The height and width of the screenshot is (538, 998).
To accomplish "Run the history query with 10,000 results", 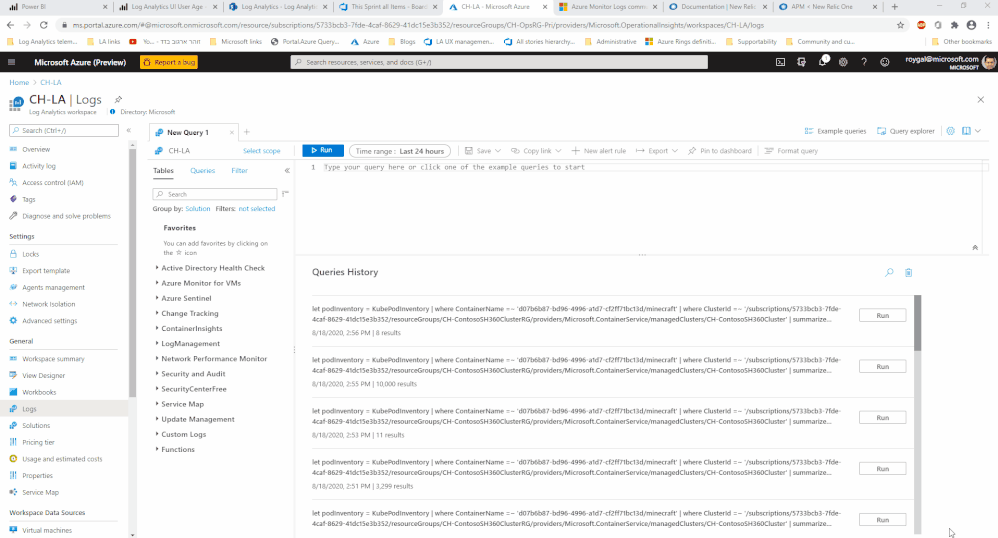I will 882,366.
